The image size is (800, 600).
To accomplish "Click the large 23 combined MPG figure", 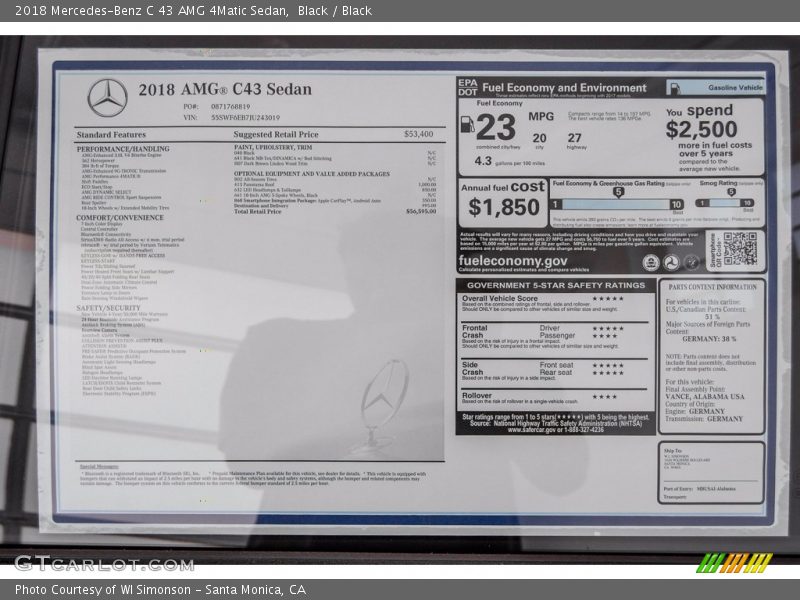I will (x=496, y=127).
